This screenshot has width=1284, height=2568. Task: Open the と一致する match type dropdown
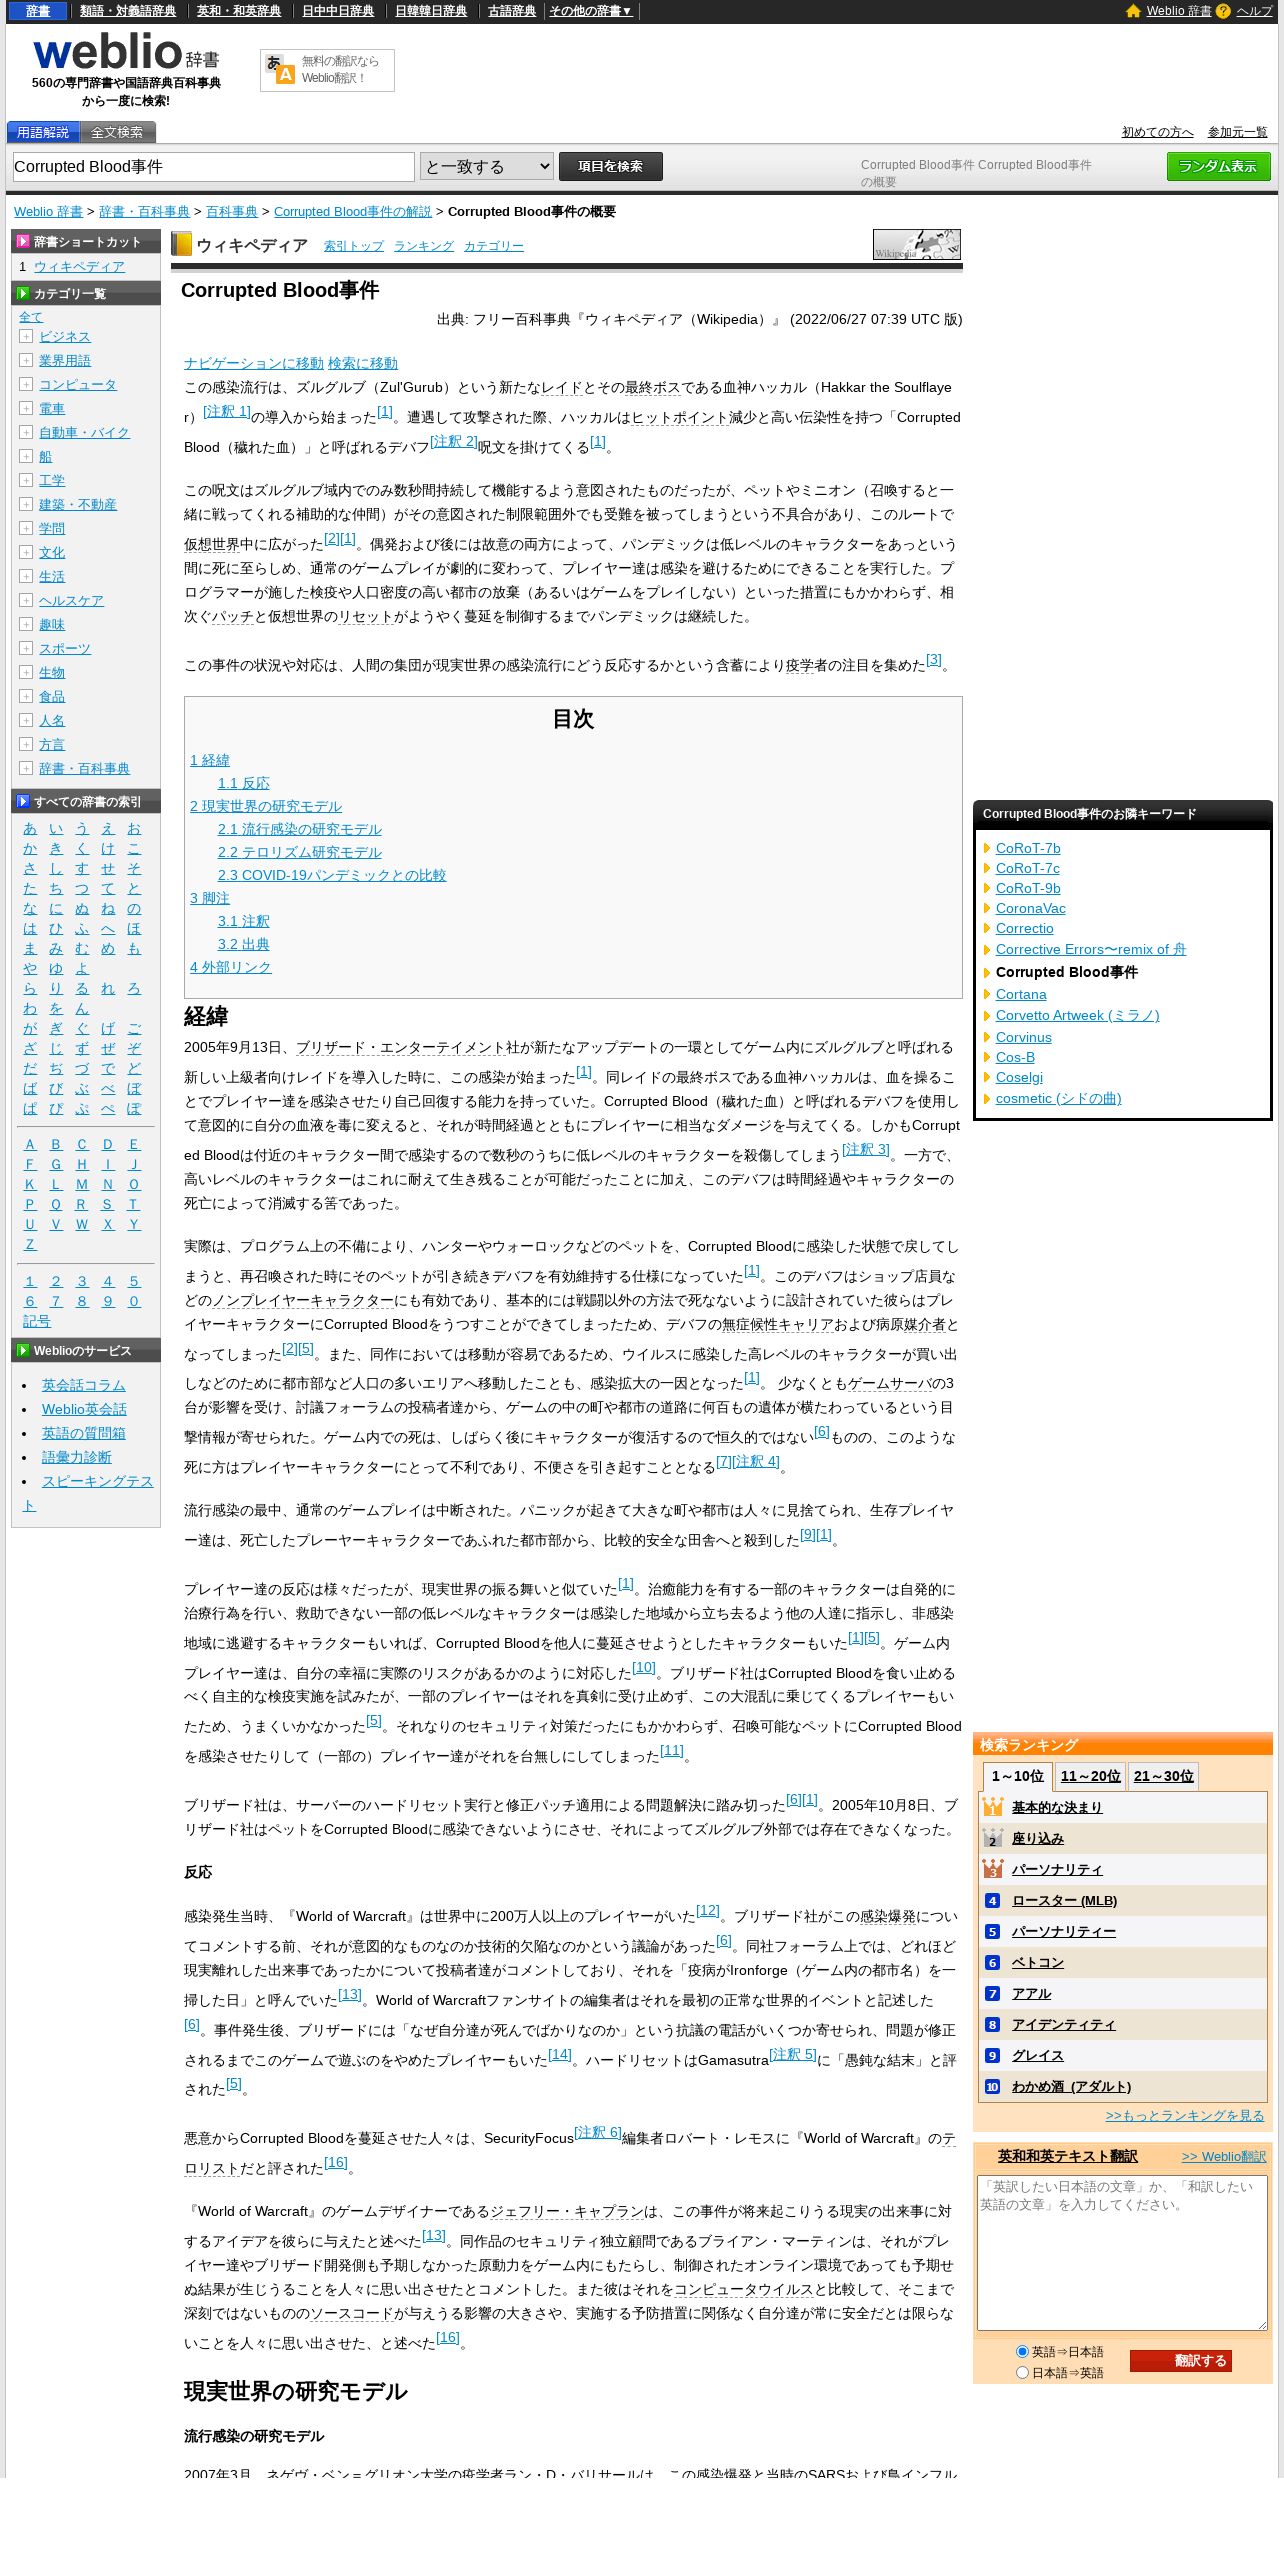tap(487, 166)
